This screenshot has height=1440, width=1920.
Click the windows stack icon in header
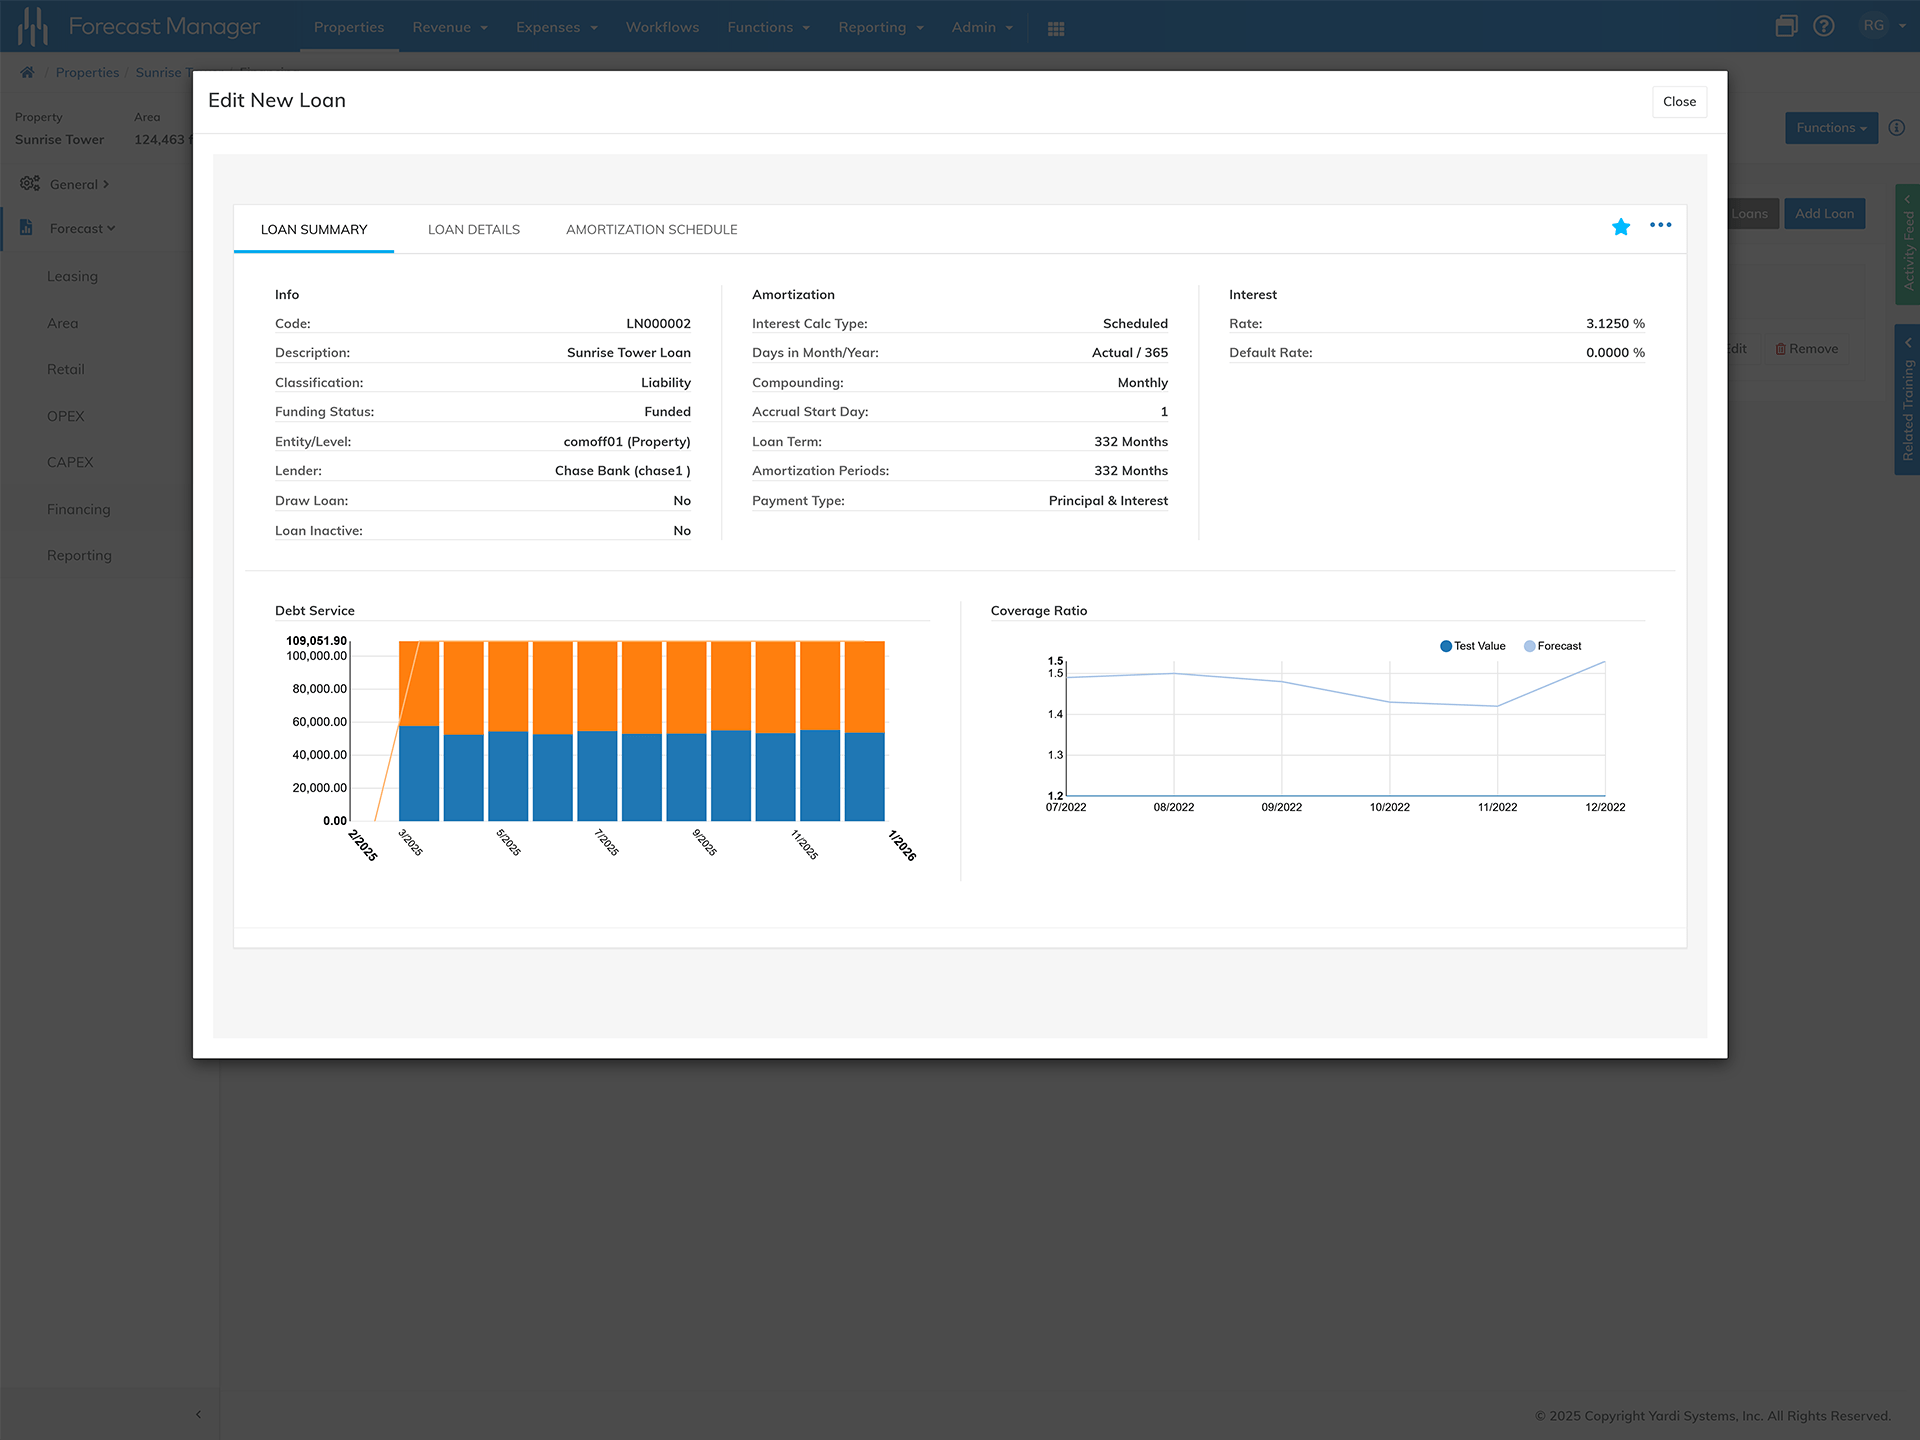pyautogui.click(x=1786, y=26)
